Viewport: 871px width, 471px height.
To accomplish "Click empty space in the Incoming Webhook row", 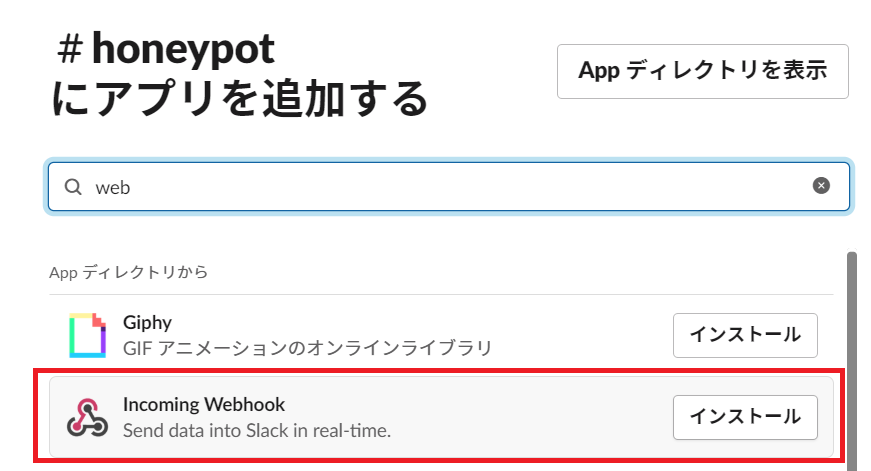I will pos(540,417).
